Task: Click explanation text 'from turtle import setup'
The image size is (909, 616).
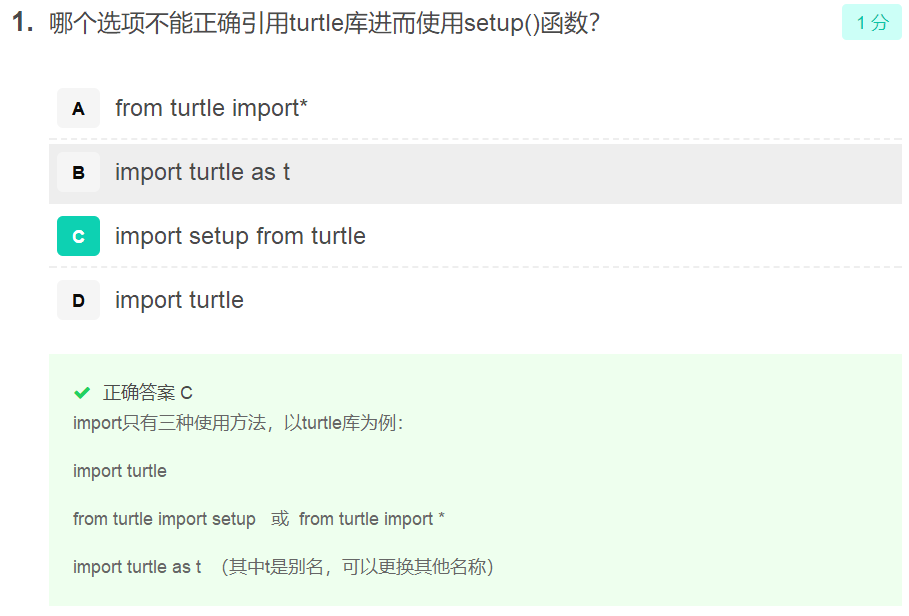Action: (164, 519)
